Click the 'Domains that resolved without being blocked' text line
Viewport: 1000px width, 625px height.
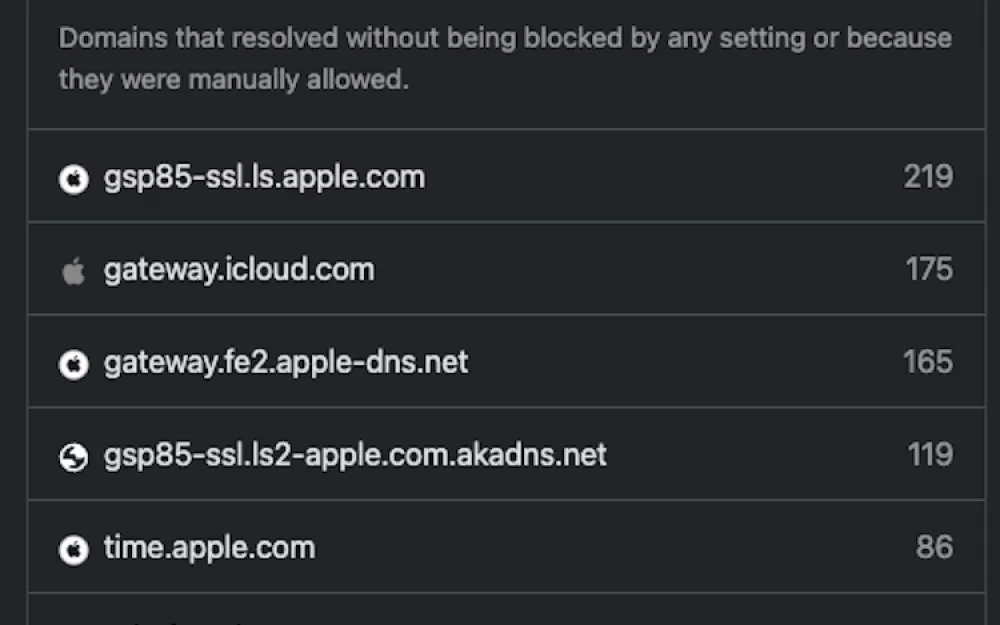[x=505, y=38]
